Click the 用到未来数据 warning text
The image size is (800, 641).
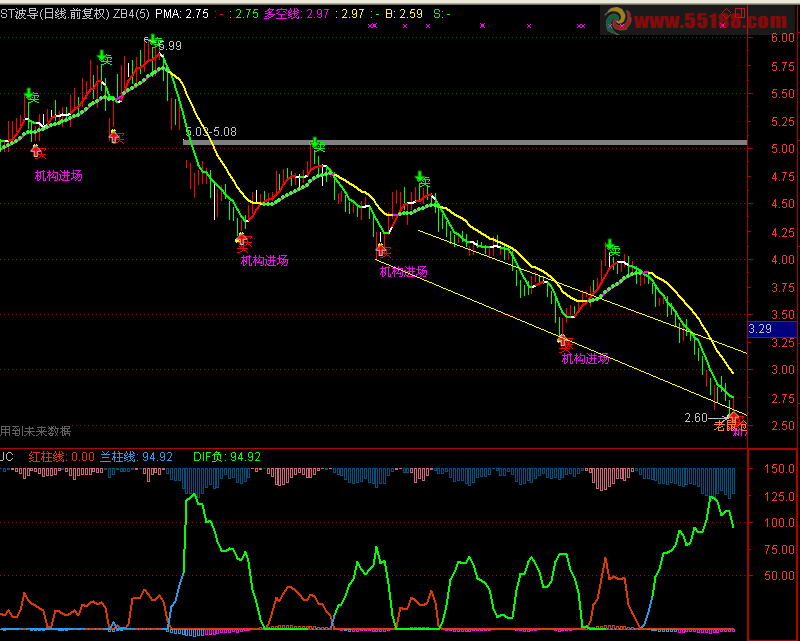36,432
